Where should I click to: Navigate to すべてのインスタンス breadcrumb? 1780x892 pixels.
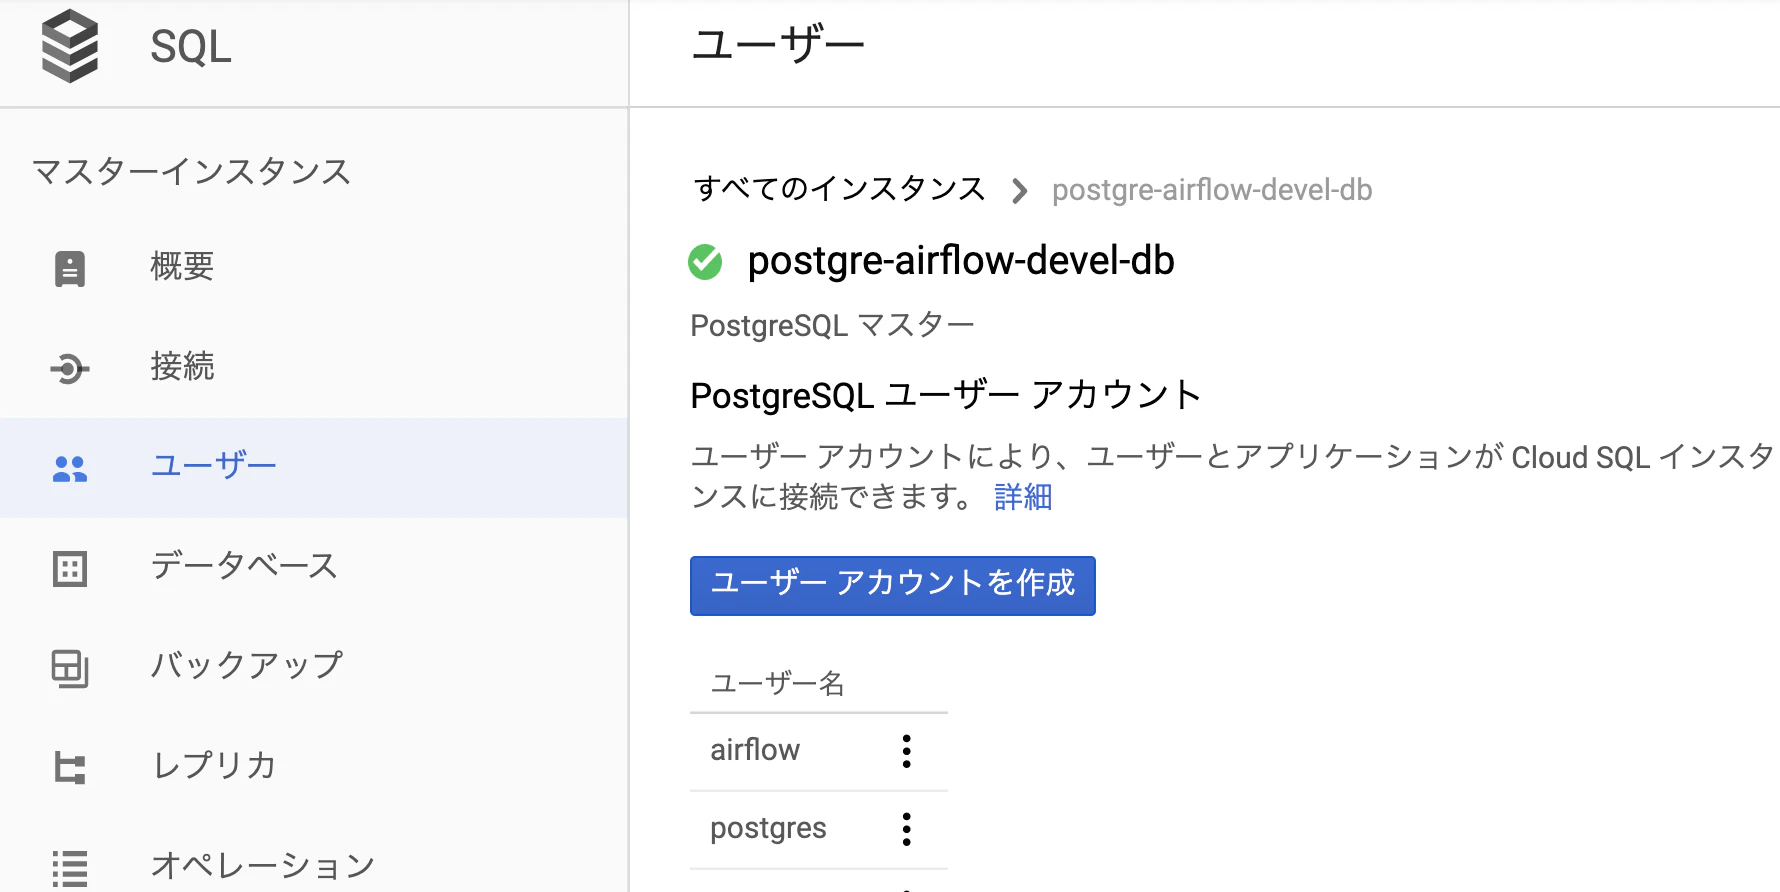840,189
